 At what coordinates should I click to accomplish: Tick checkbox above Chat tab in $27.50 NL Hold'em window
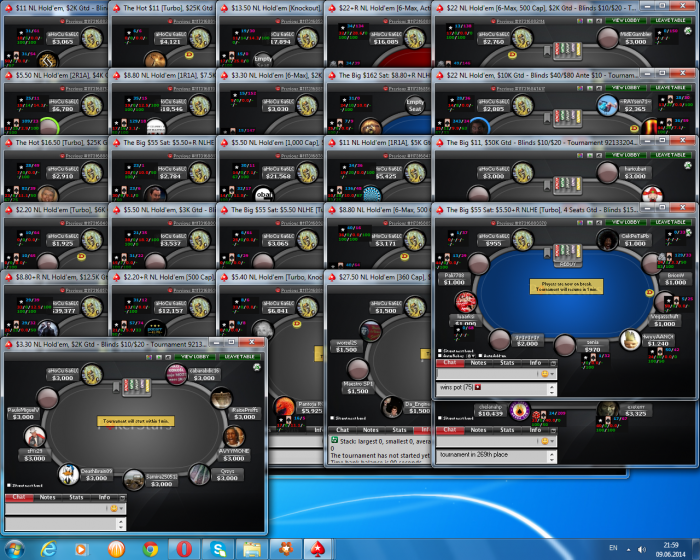click(x=333, y=418)
